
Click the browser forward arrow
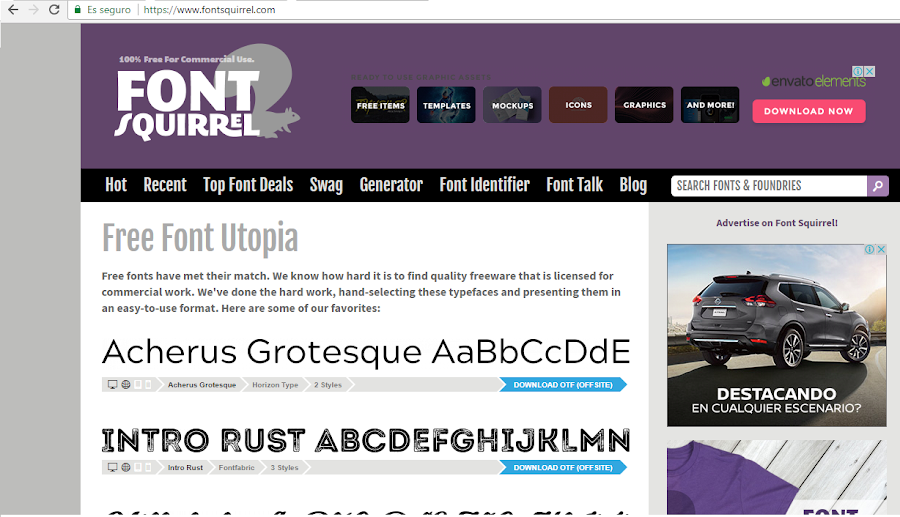tap(33, 10)
